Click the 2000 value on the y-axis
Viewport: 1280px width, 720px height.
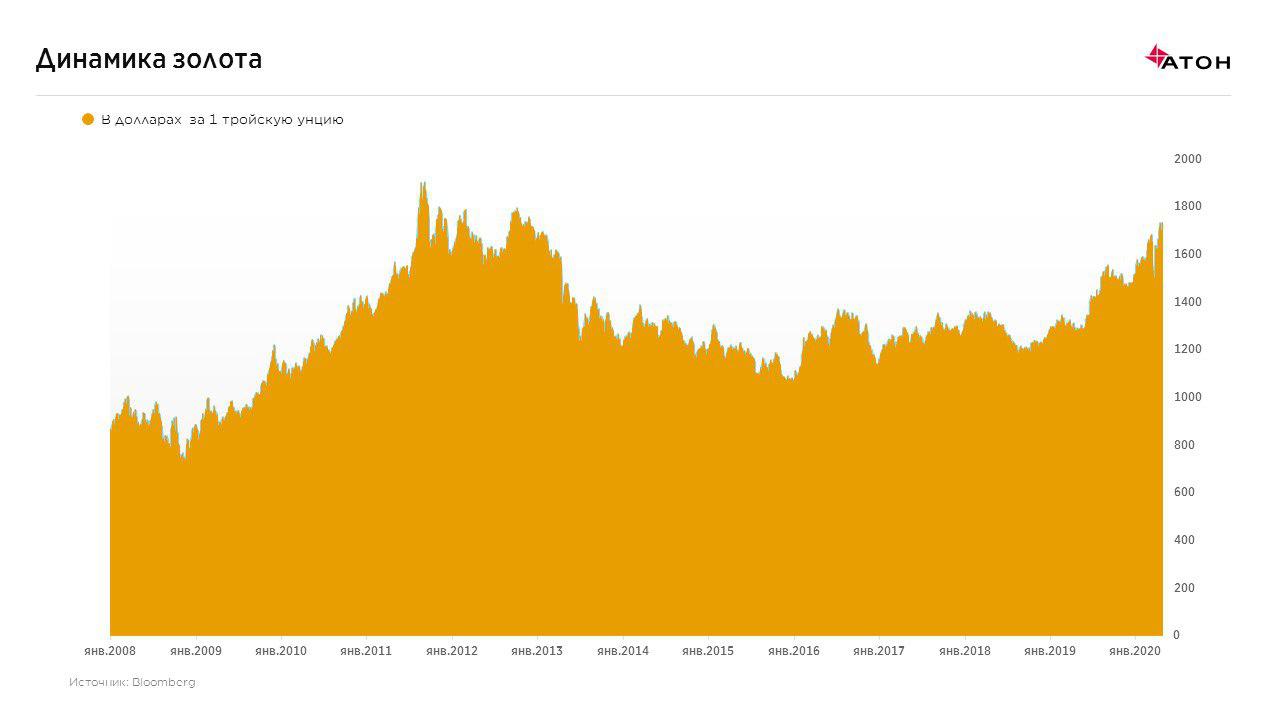point(1187,159)
